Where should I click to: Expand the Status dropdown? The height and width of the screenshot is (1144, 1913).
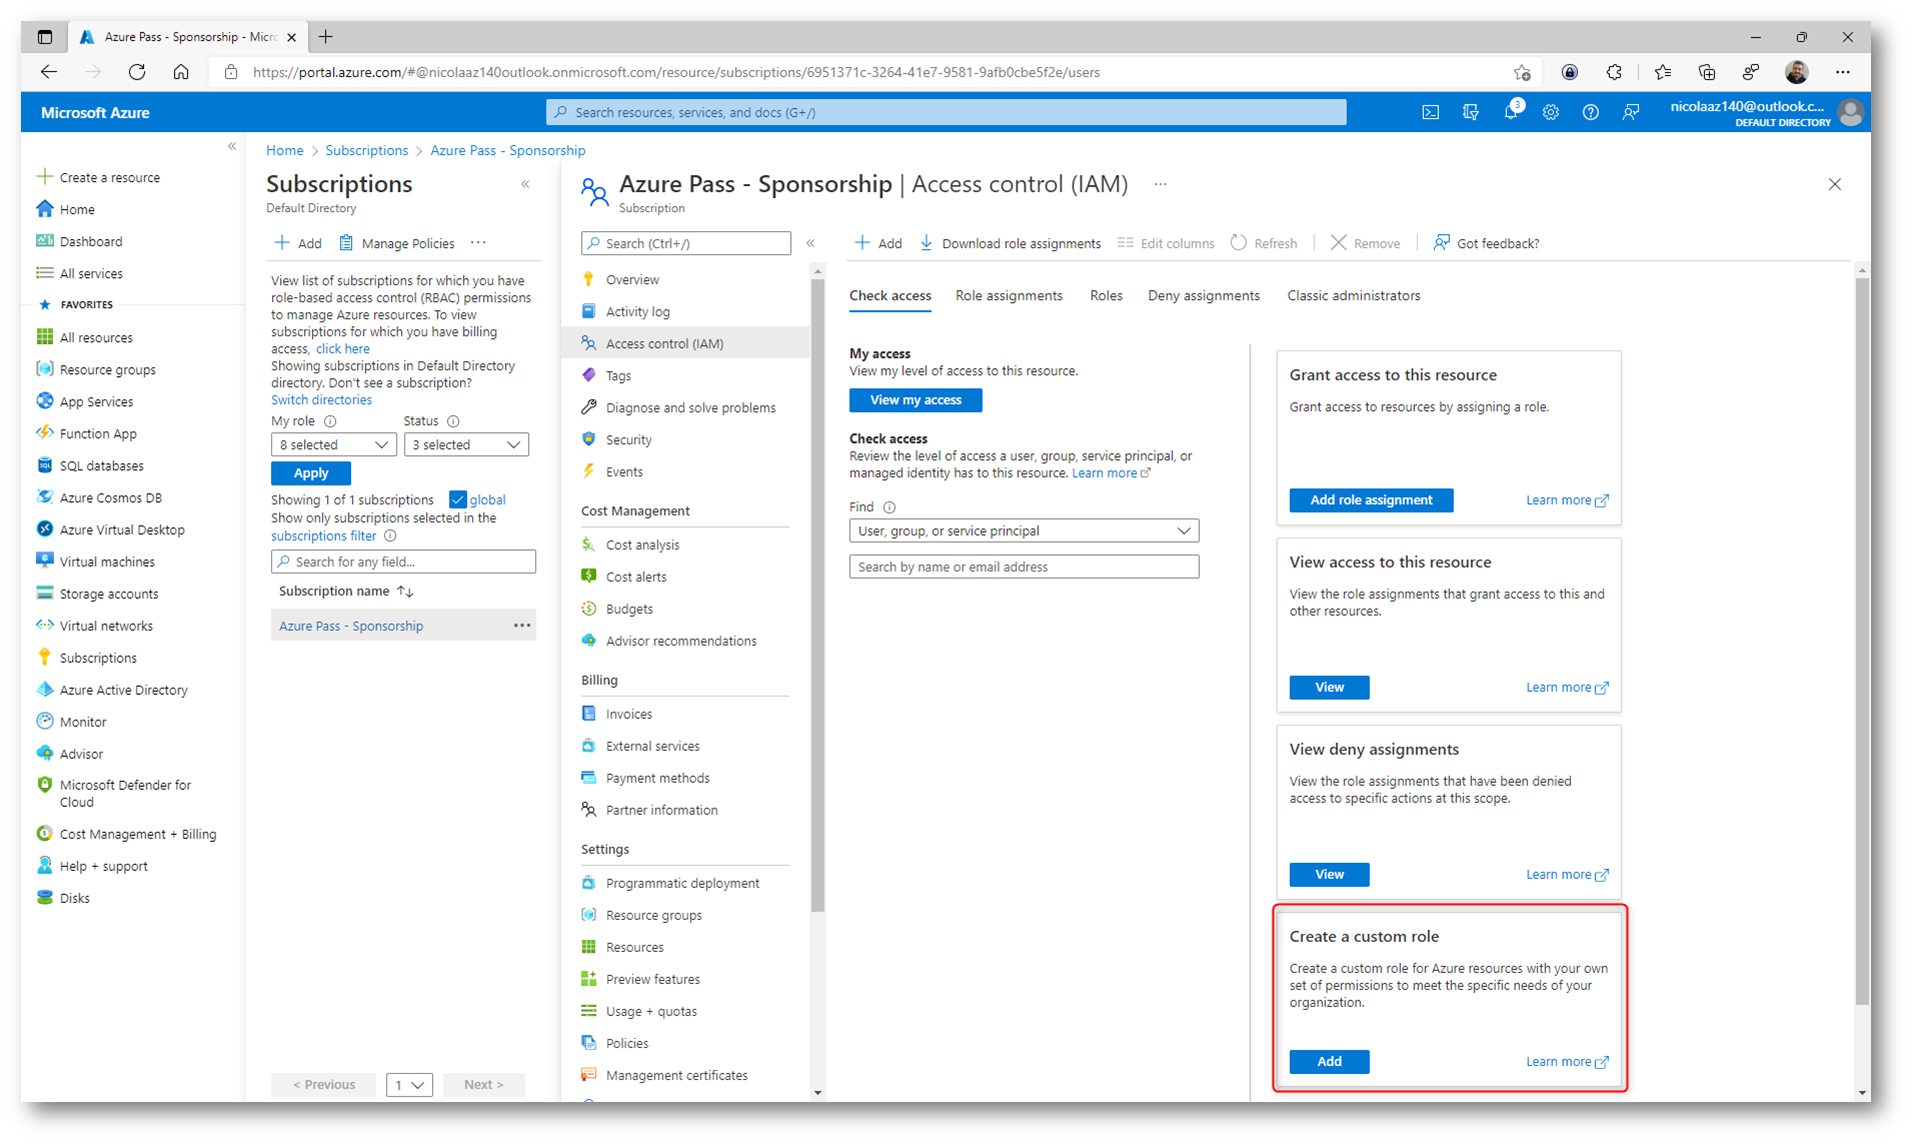(466, 444)
